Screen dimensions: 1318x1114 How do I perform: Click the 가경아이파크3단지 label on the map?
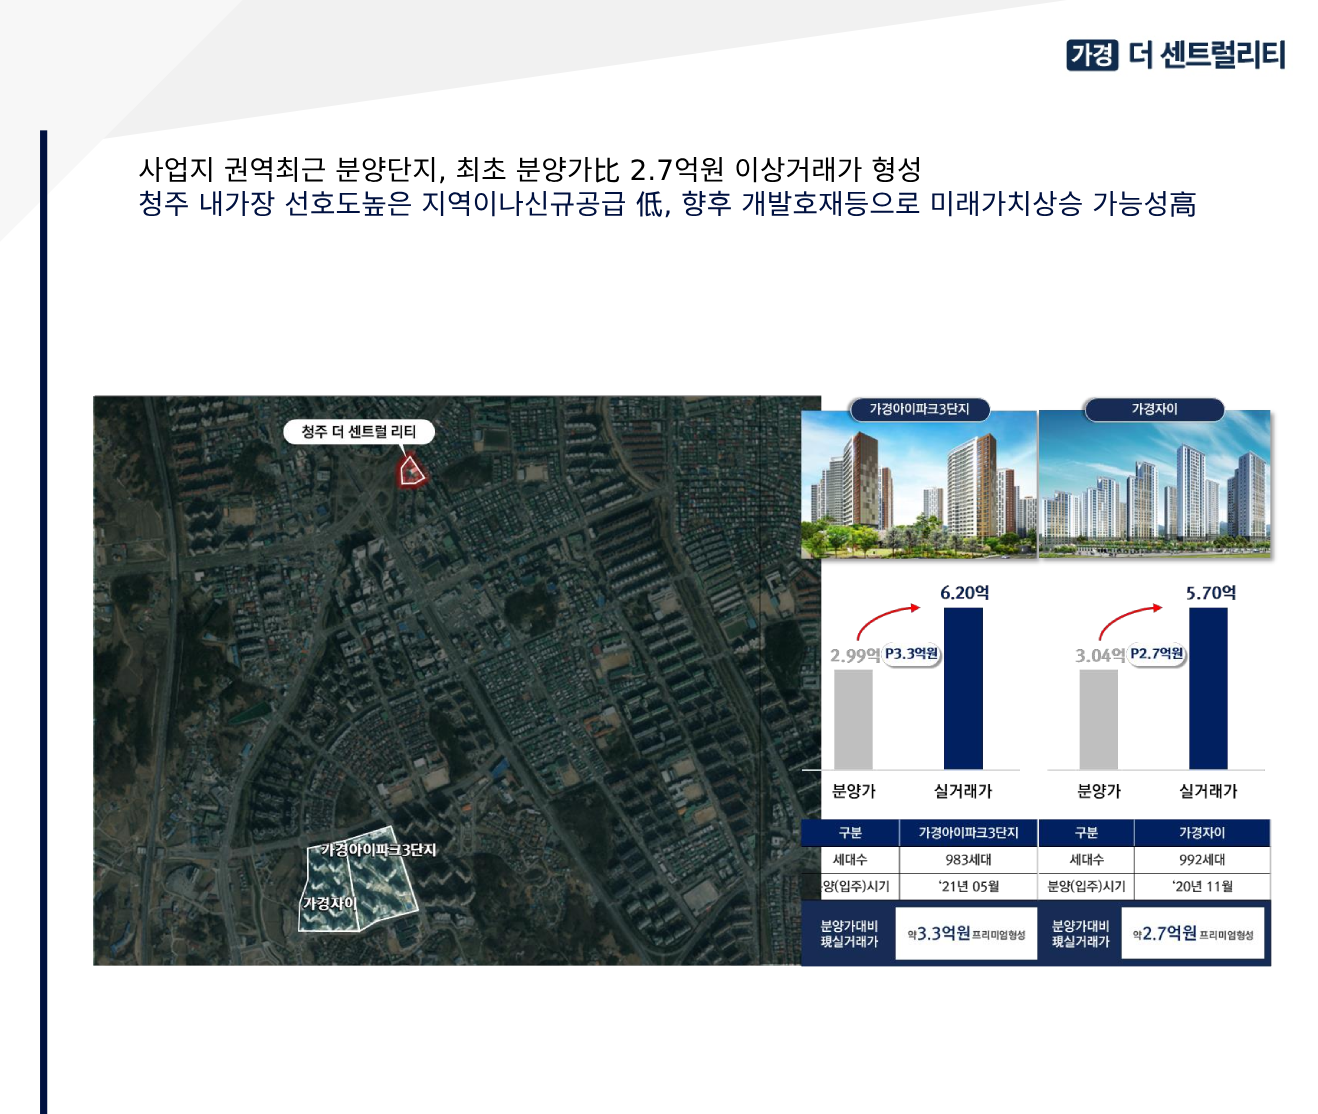(379, 850)
